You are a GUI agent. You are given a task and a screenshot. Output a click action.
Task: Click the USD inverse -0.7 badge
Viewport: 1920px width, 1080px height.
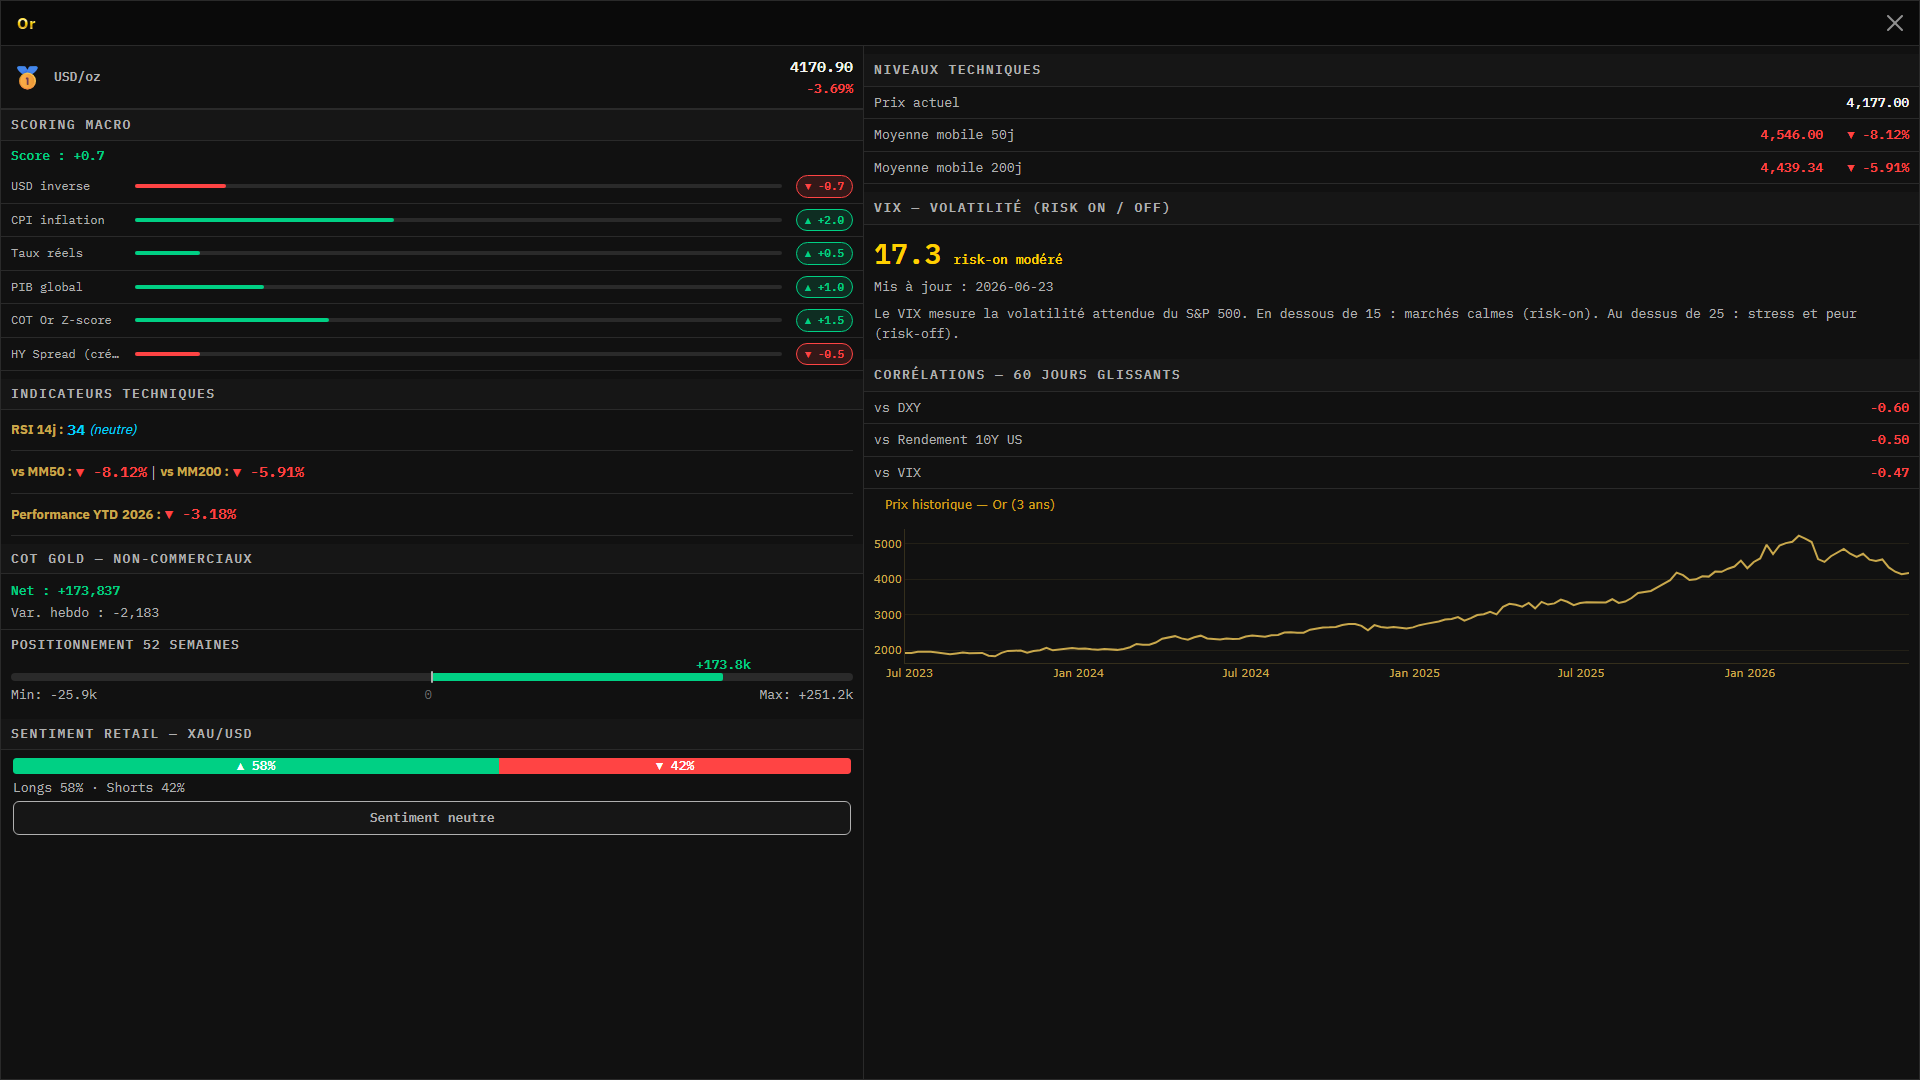tap(824, 187)
